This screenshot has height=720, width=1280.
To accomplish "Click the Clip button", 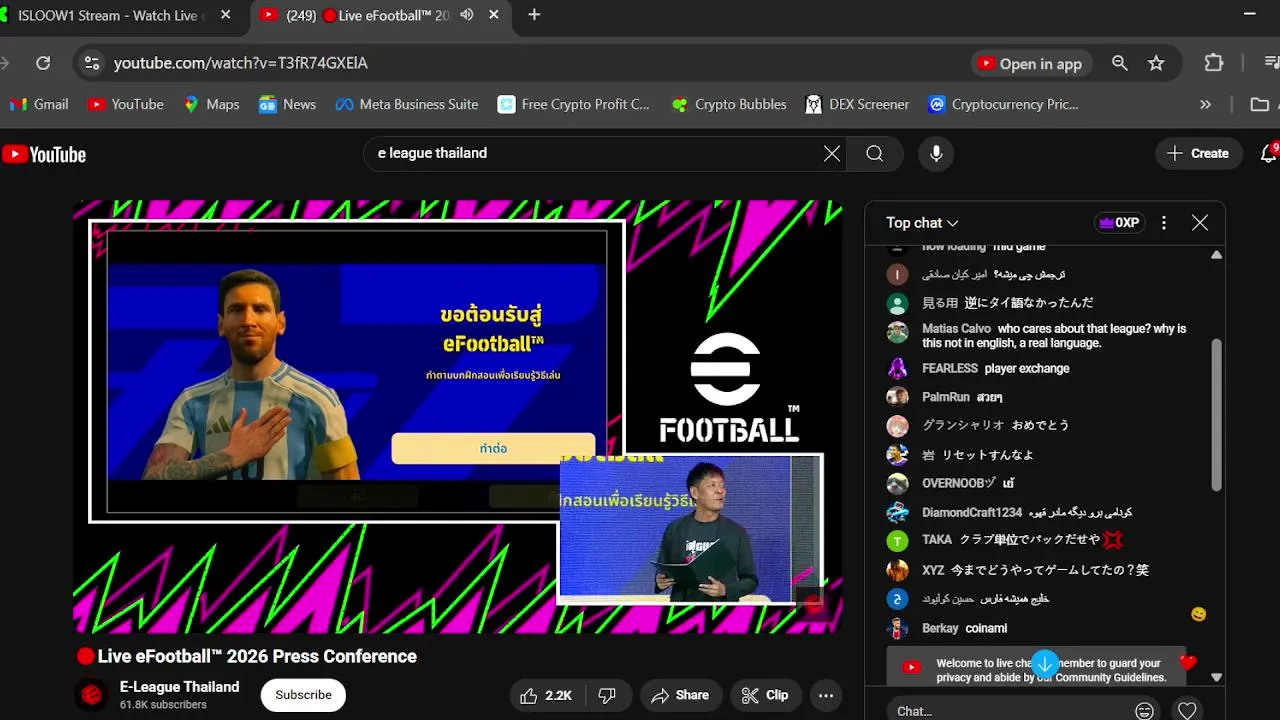I will click(x=766, y=695).
